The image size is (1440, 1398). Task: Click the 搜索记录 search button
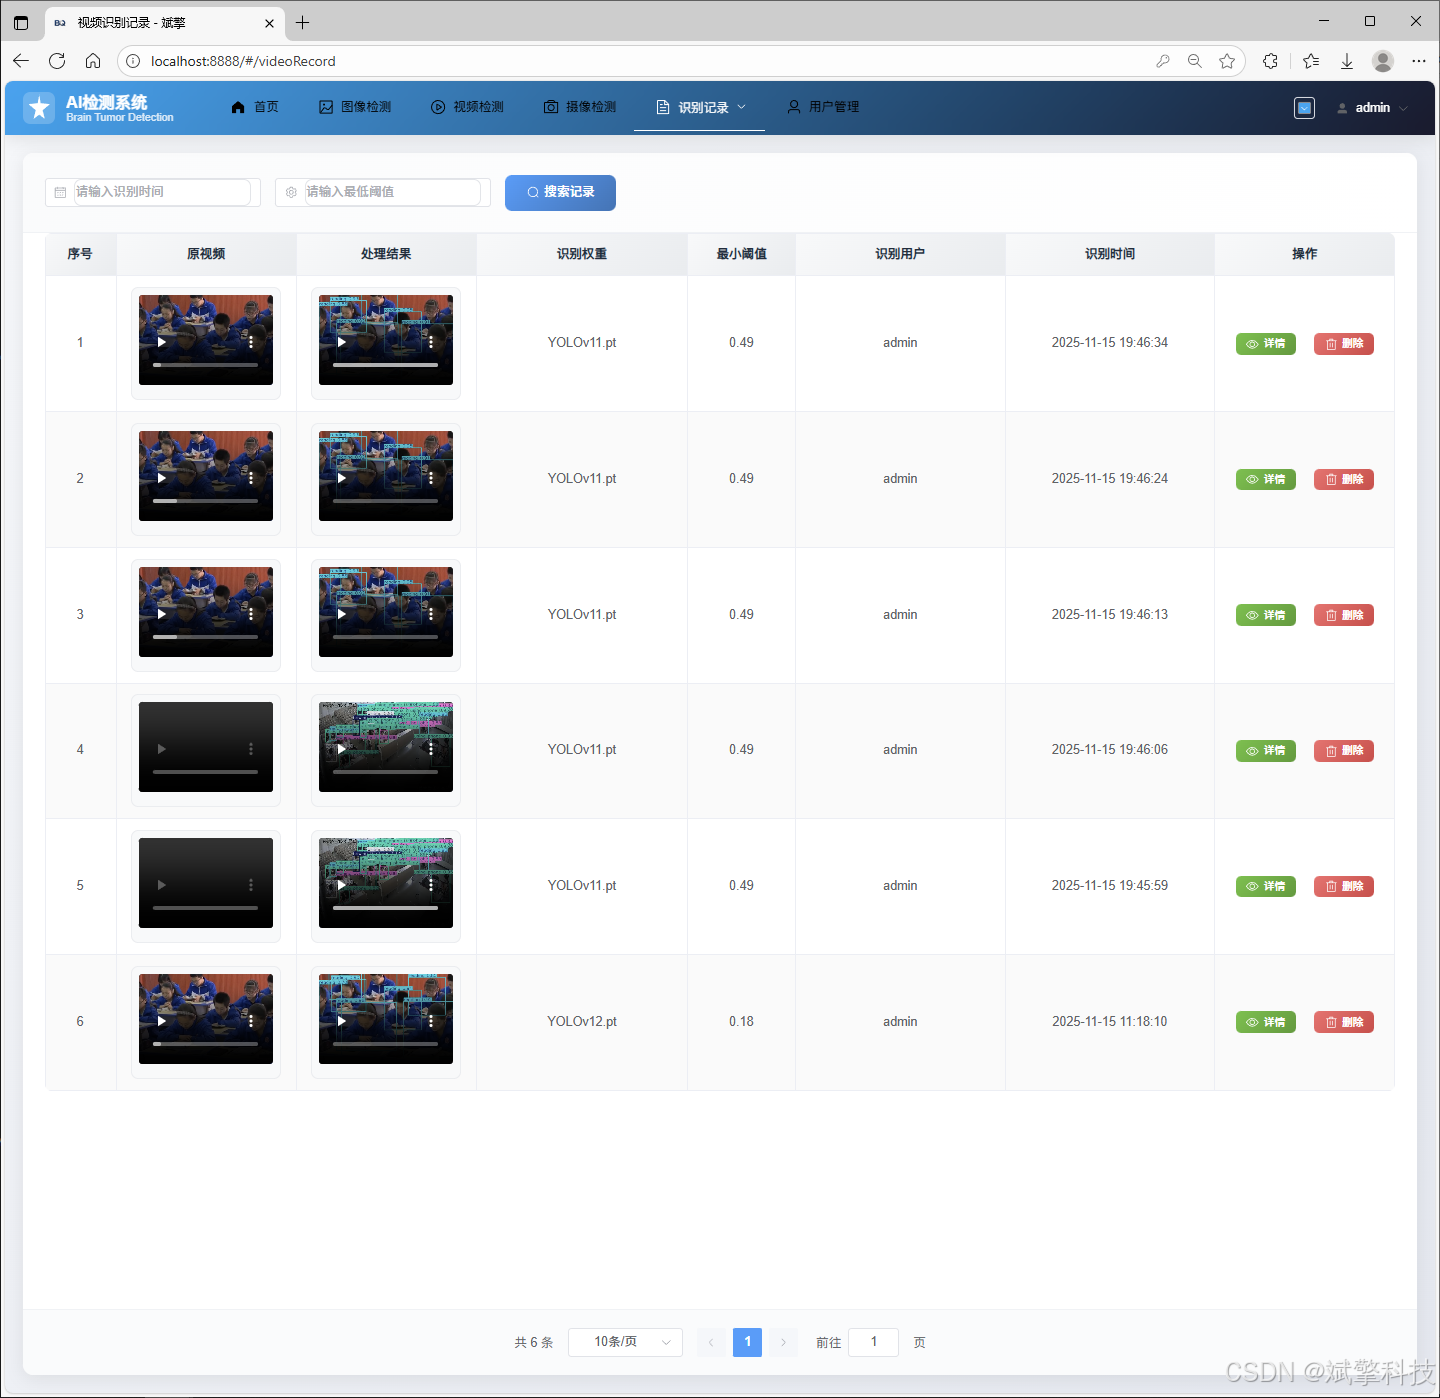click(560, 192)
